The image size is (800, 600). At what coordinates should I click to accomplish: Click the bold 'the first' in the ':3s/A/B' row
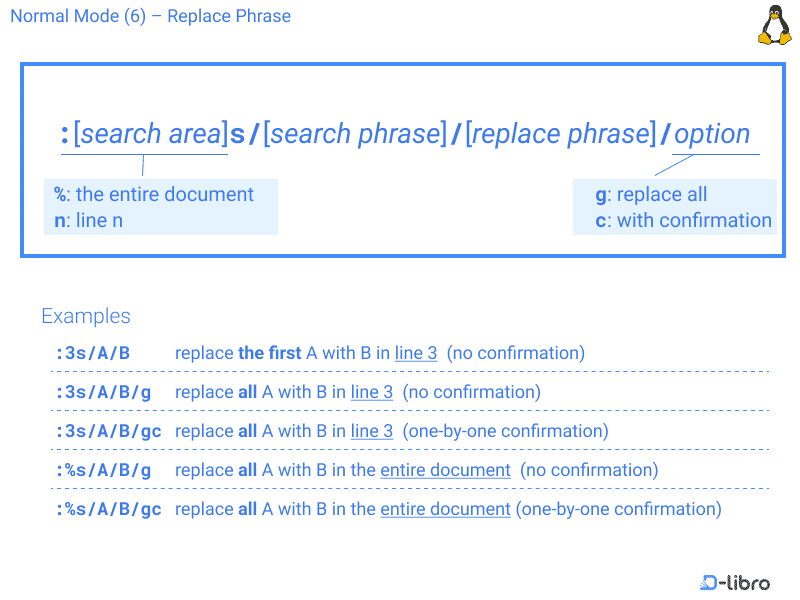point(270,353)
